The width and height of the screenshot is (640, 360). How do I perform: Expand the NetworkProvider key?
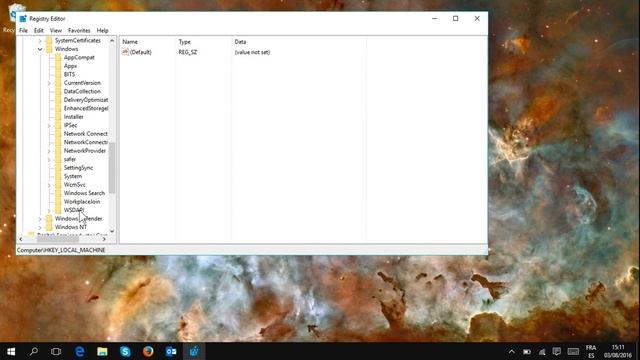[x=49, y=151]
